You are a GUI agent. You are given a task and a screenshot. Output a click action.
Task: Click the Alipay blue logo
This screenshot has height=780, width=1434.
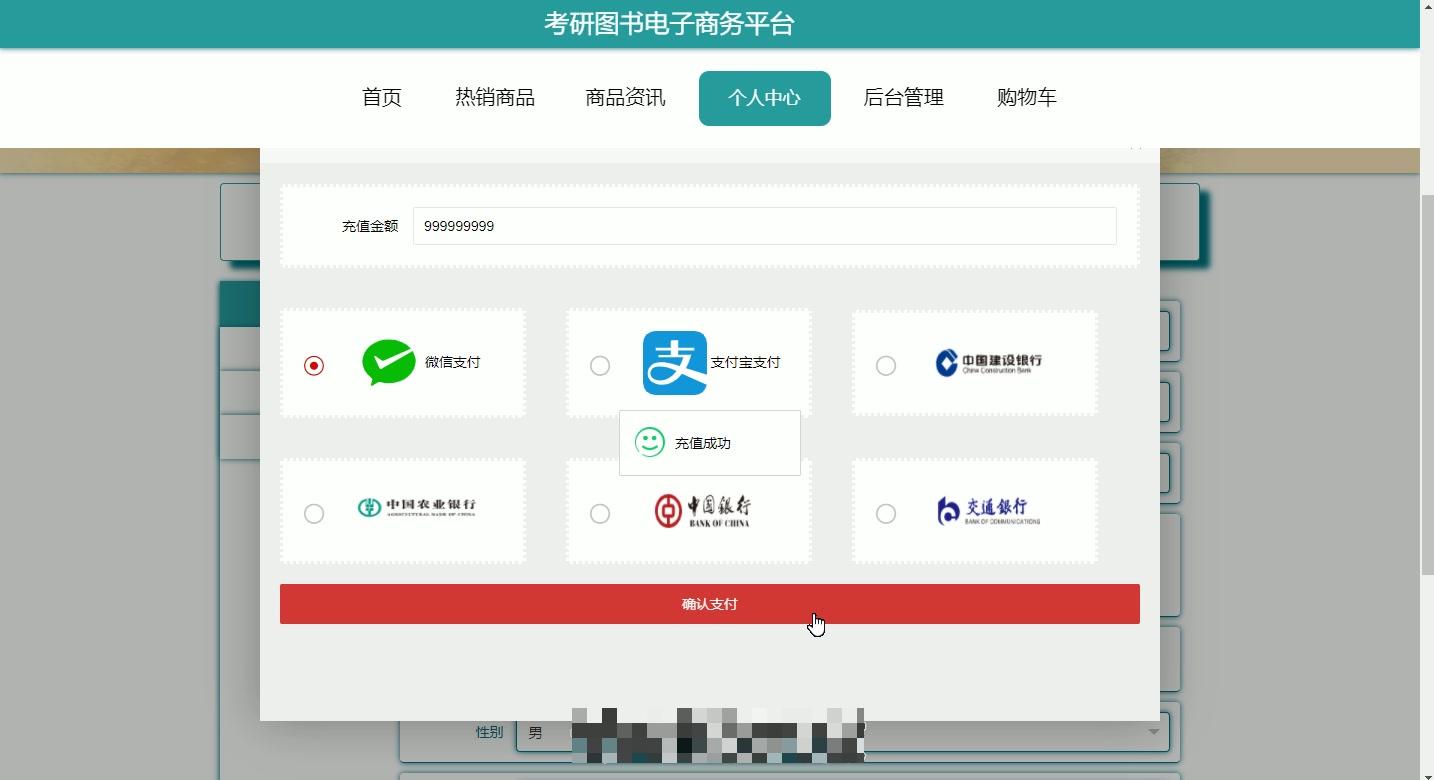(x=675, y=363)
